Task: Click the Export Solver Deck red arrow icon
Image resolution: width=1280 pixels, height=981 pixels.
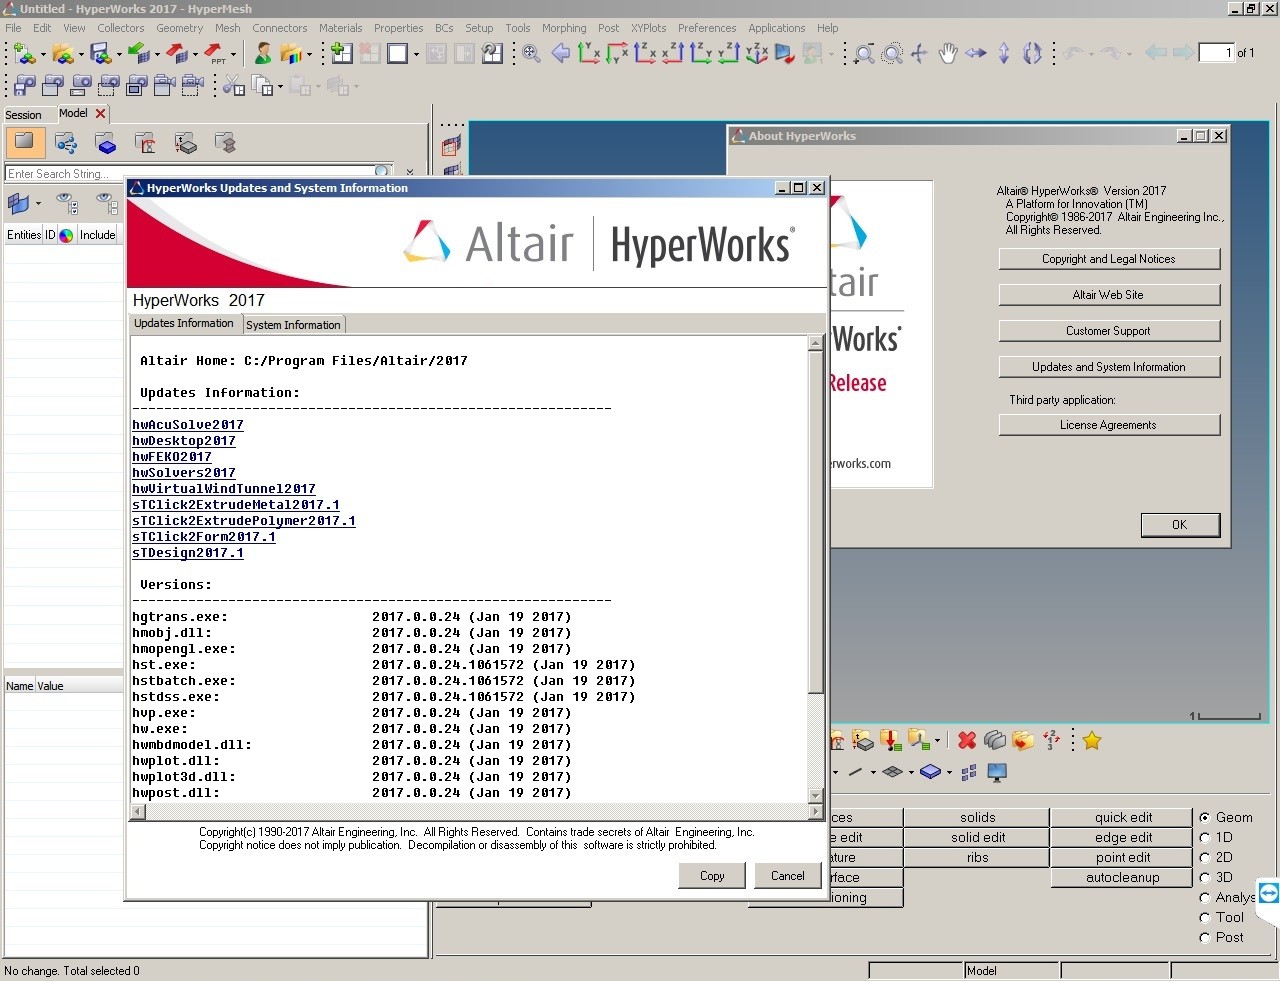Action: 176,53
